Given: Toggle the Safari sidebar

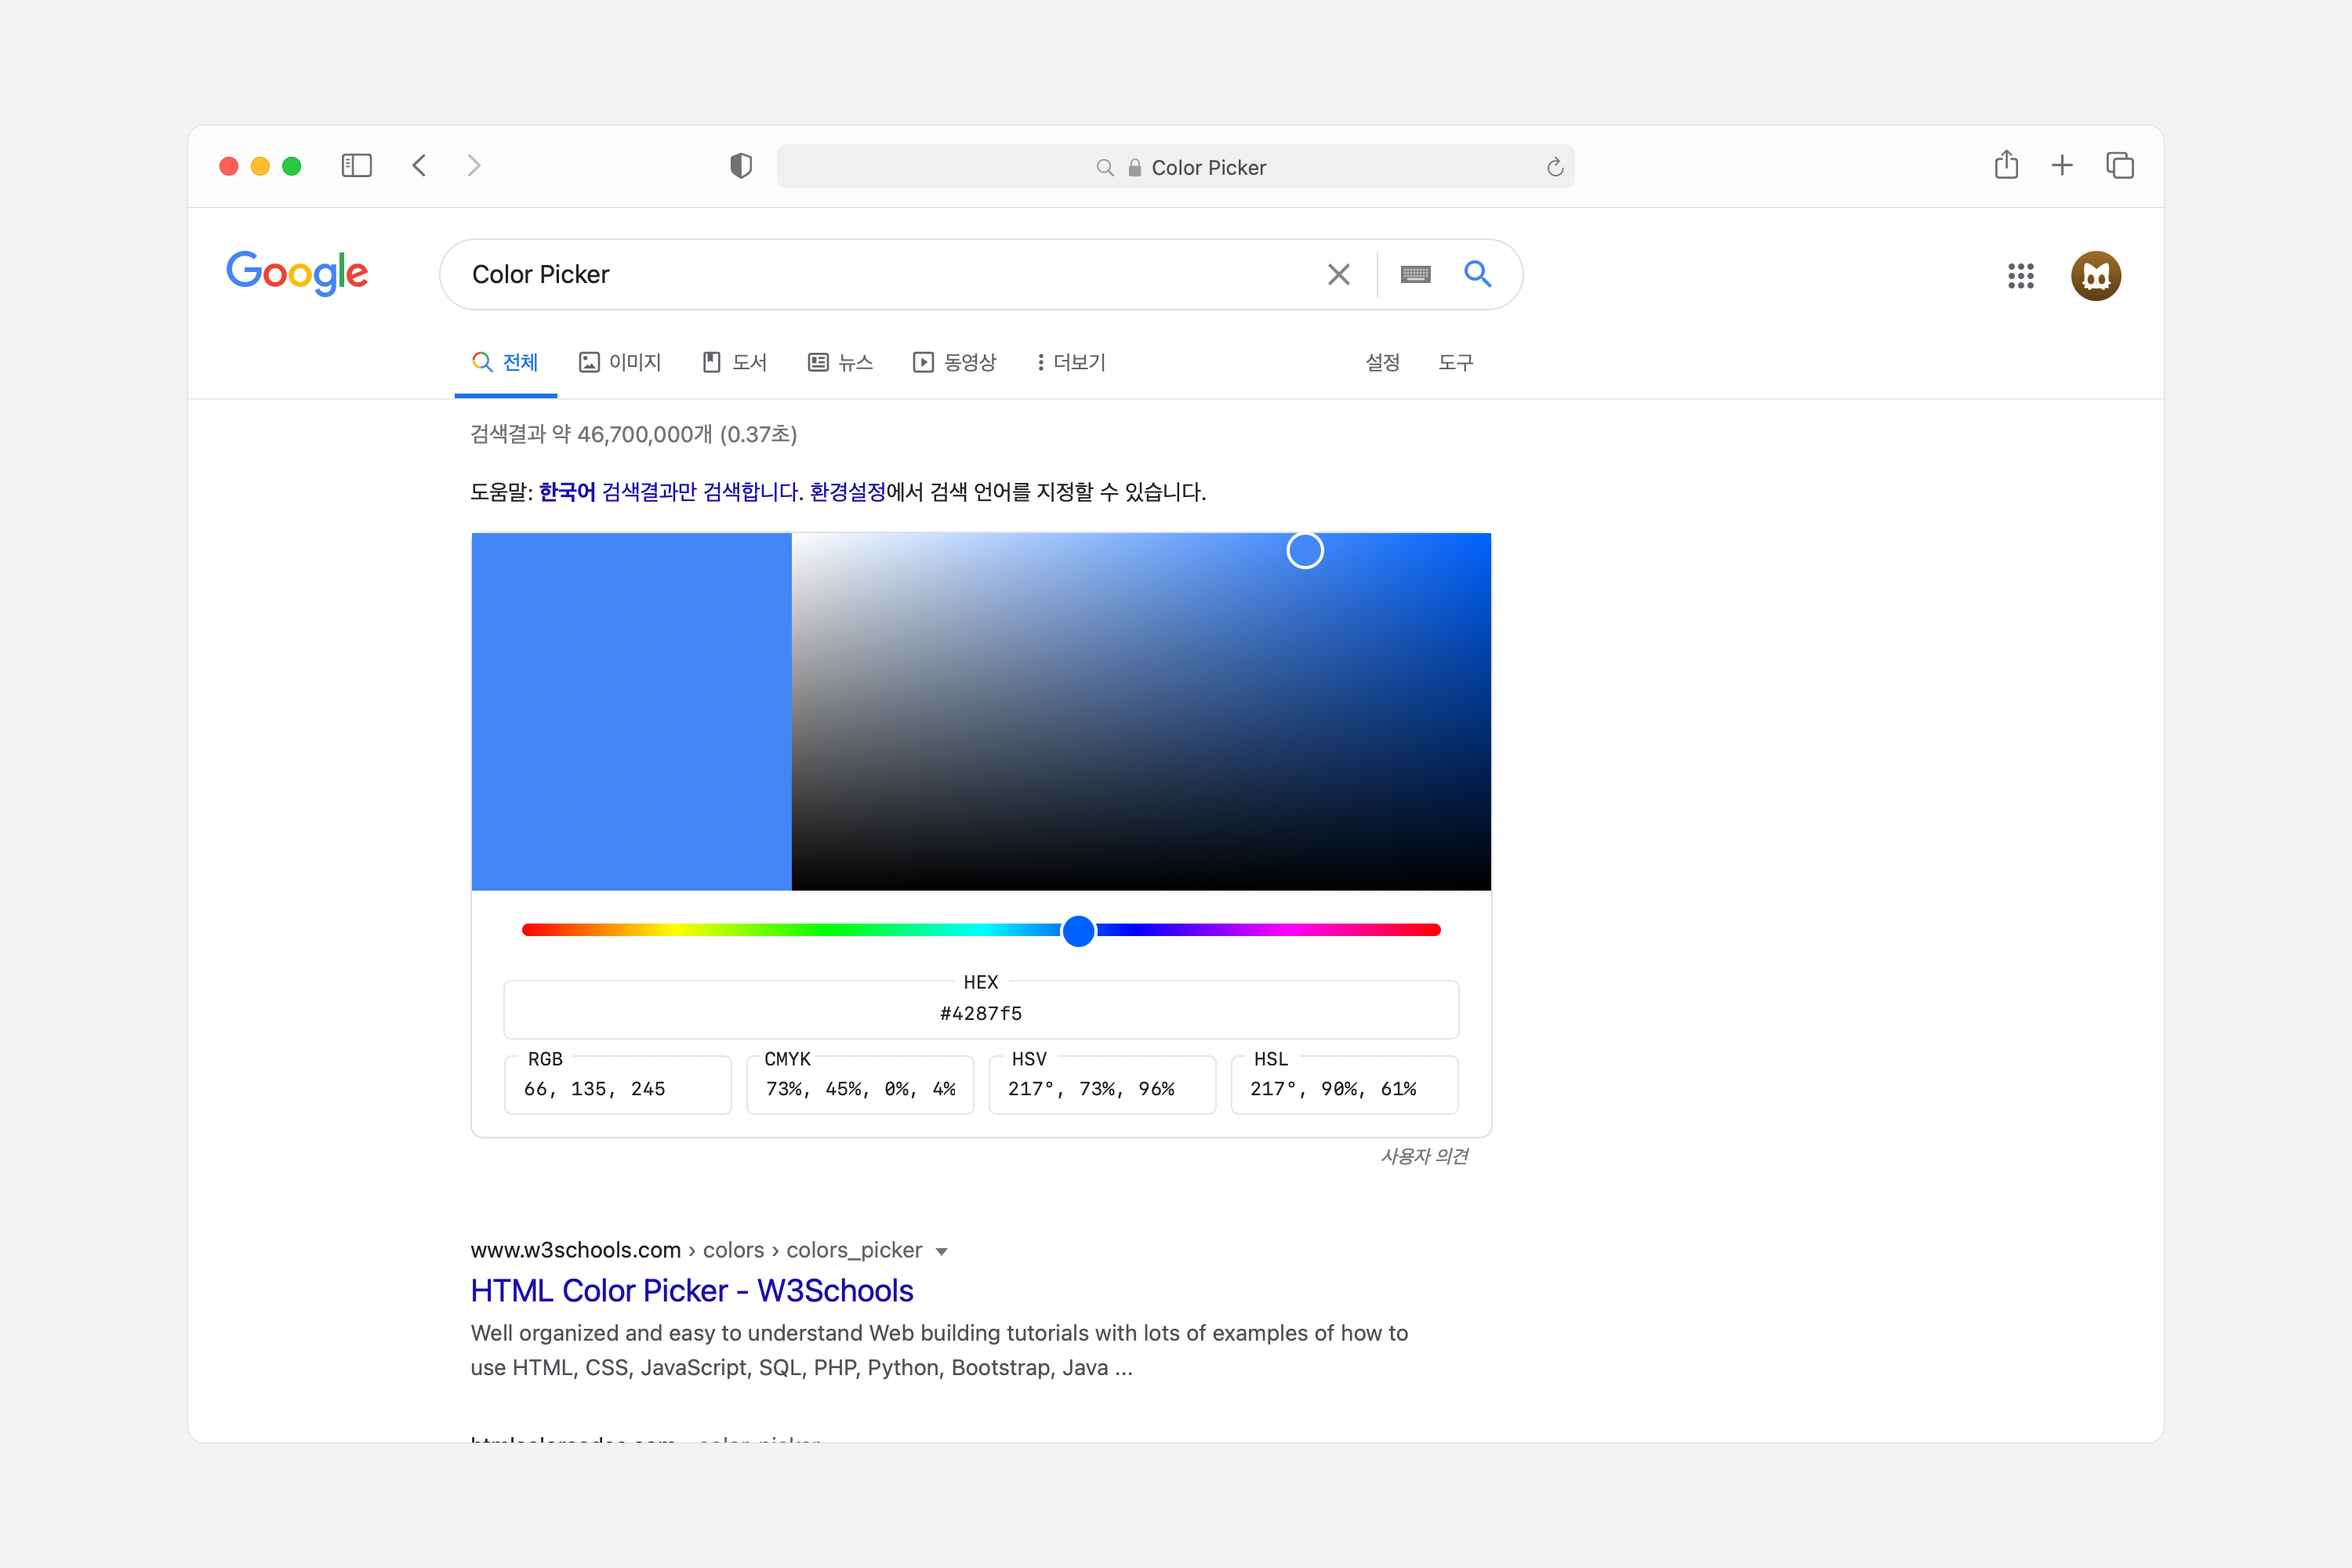Looking at the screenshot, I should [356, 165].
